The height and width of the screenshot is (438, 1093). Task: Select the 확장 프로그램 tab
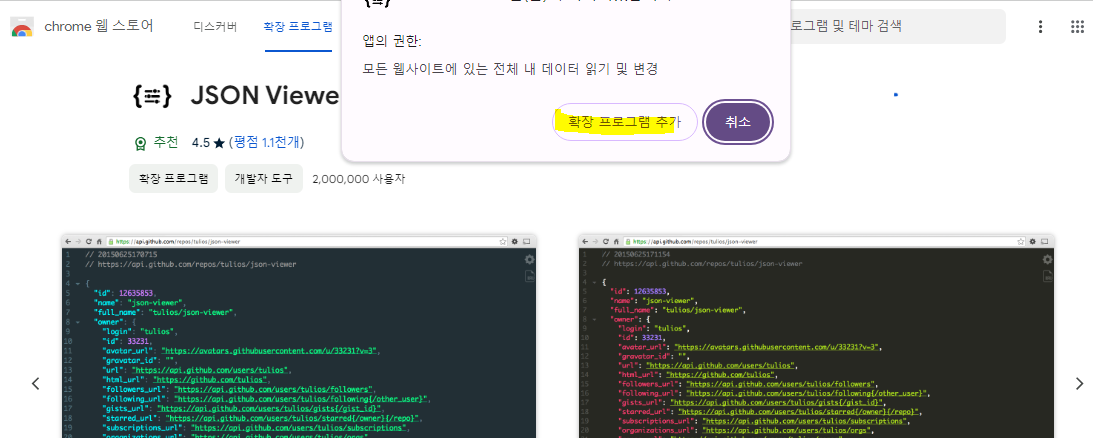(x=298, y=27)
